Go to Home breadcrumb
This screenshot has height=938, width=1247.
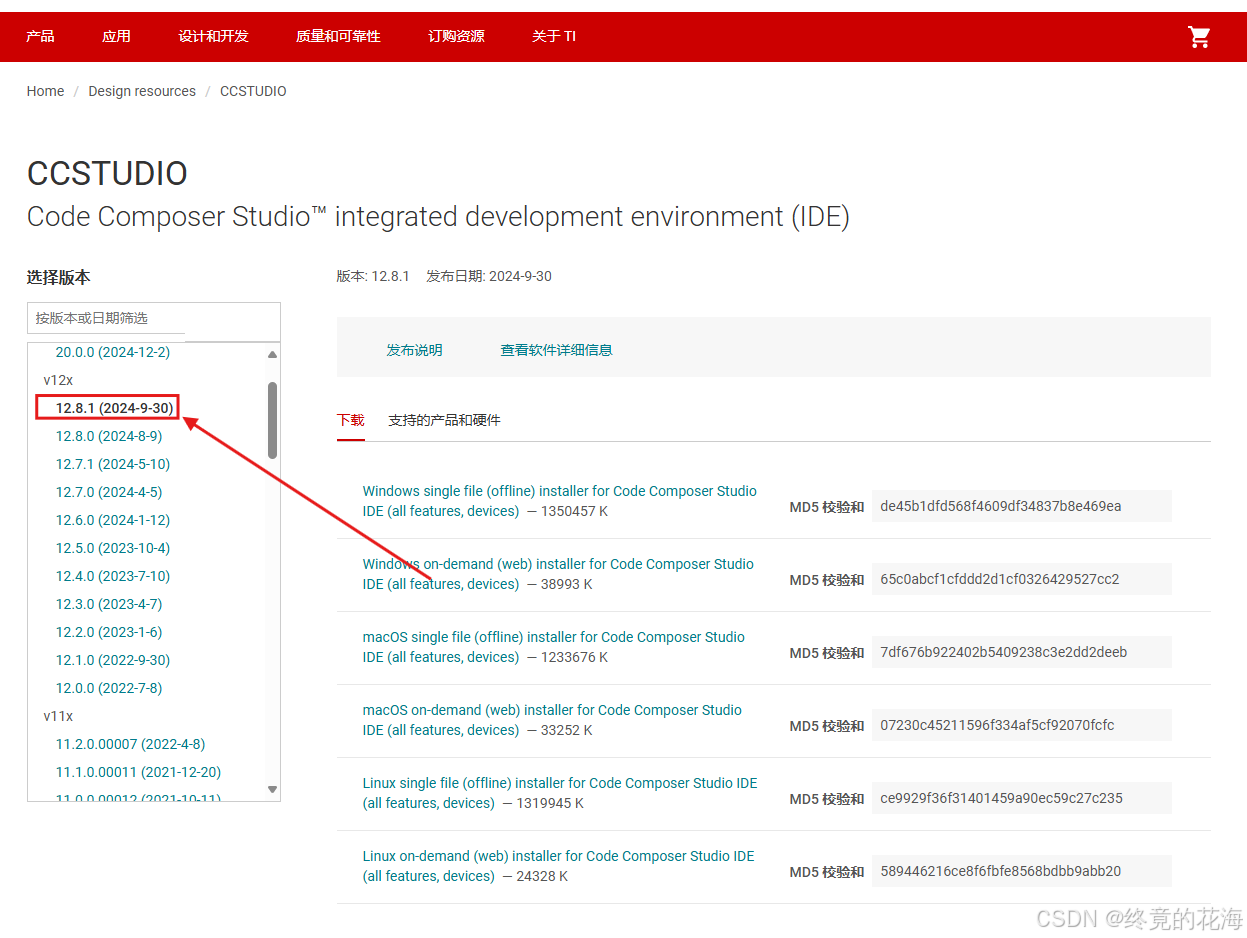tap(45, 91)
